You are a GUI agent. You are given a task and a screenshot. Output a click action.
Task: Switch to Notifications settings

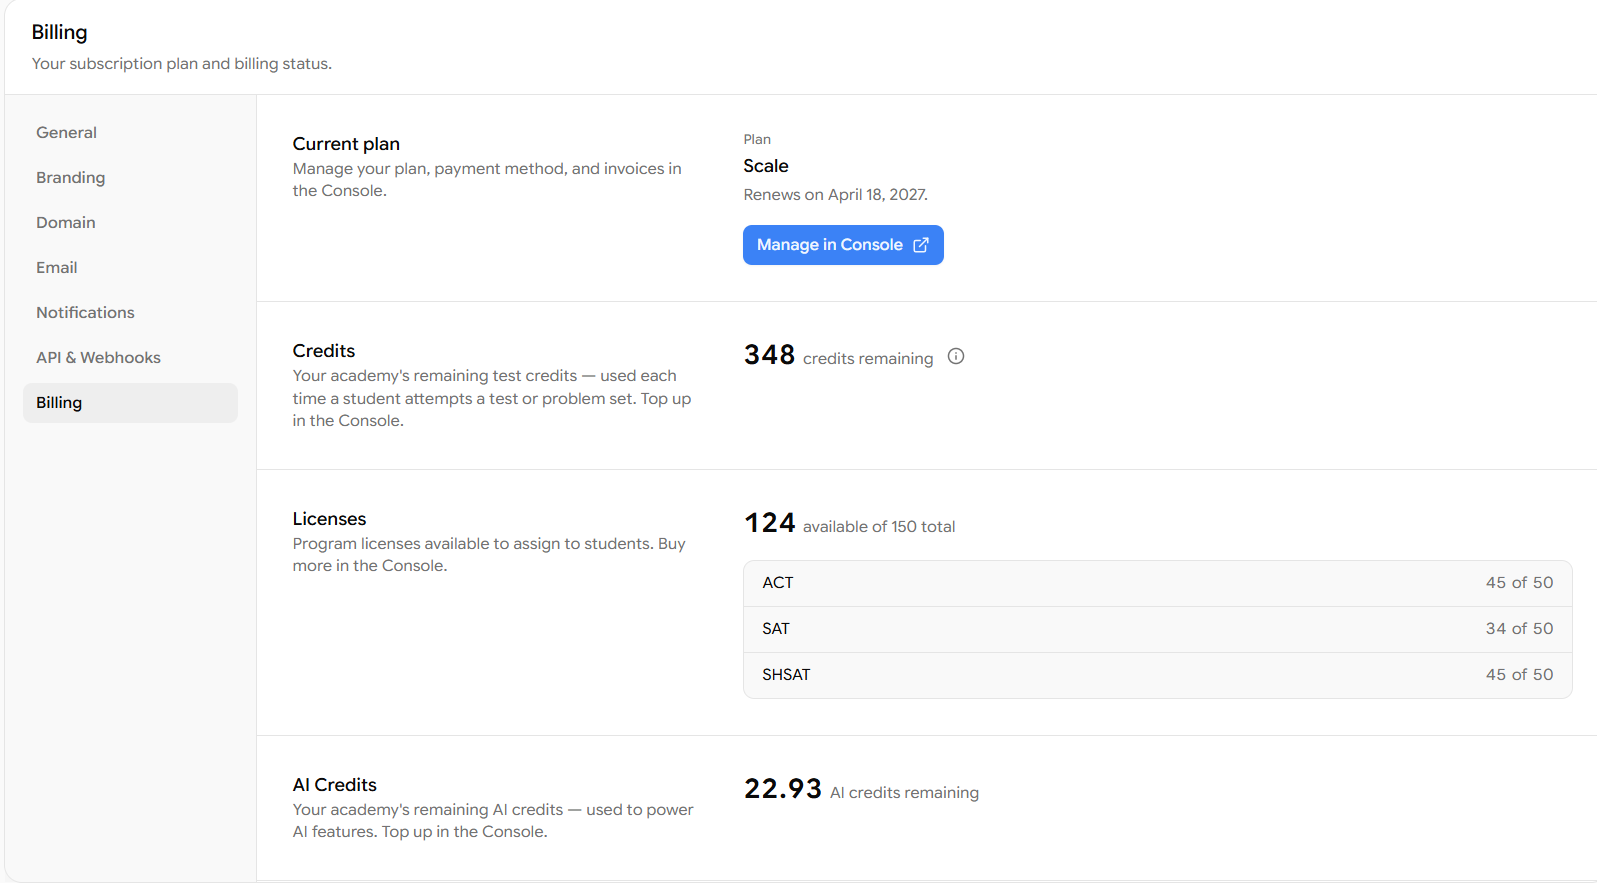130,313
